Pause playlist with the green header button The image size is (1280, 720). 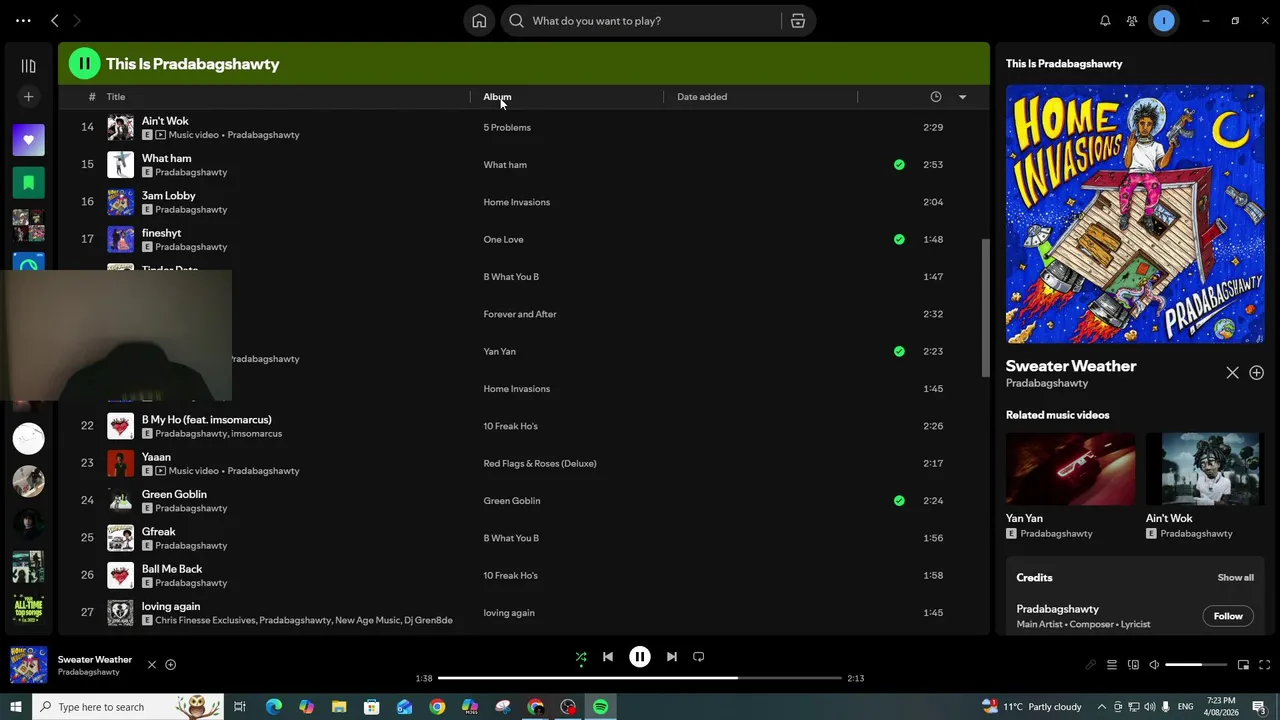84,63
